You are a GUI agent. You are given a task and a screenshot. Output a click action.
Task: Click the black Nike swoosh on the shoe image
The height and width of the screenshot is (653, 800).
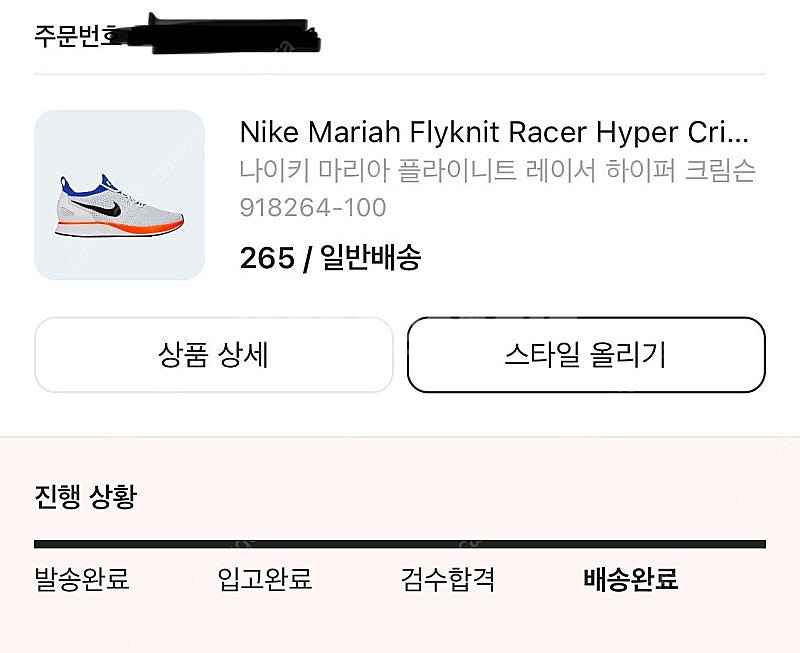coord(98,207)
